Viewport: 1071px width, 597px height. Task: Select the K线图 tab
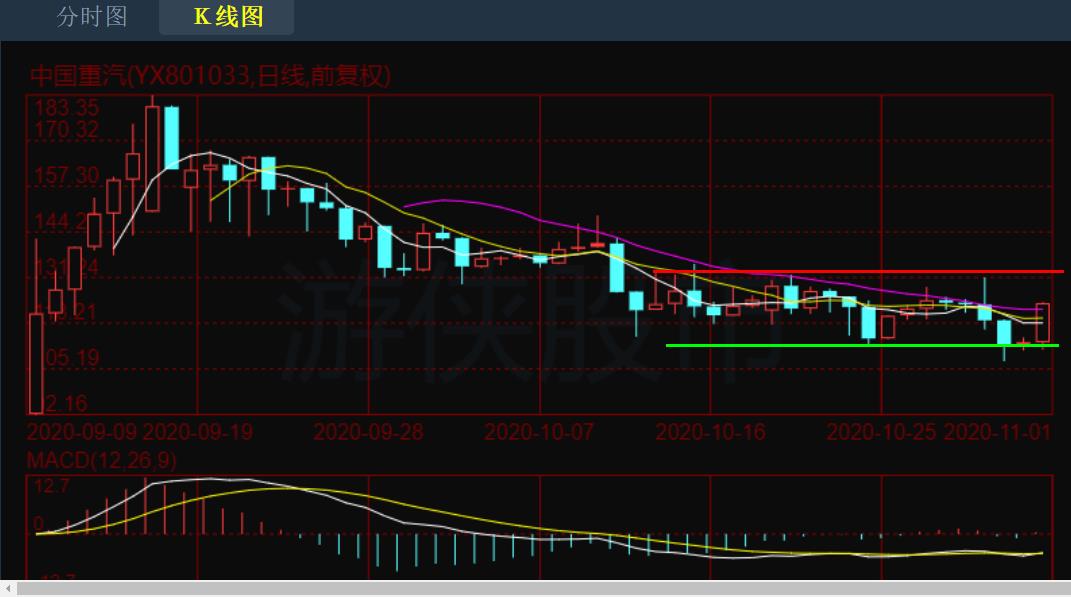coord(227,16)
